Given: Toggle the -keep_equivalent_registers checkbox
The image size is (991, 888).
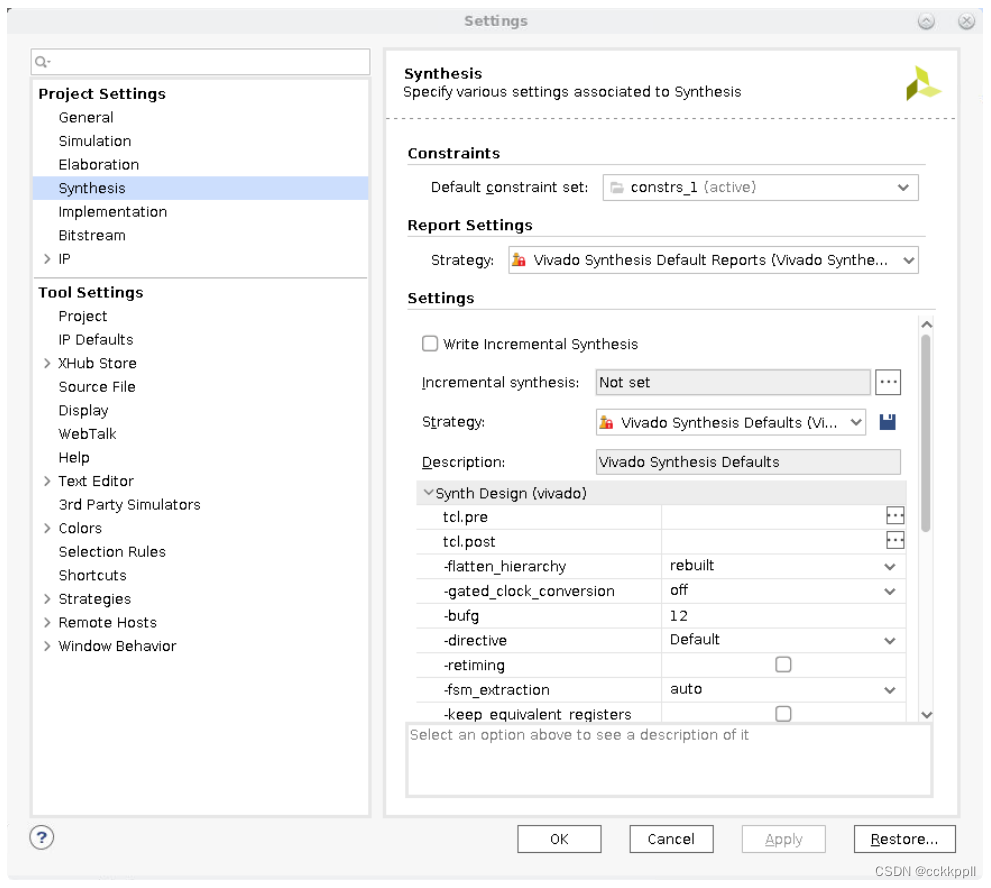Looking at the screenshot, I should (783, 714).
